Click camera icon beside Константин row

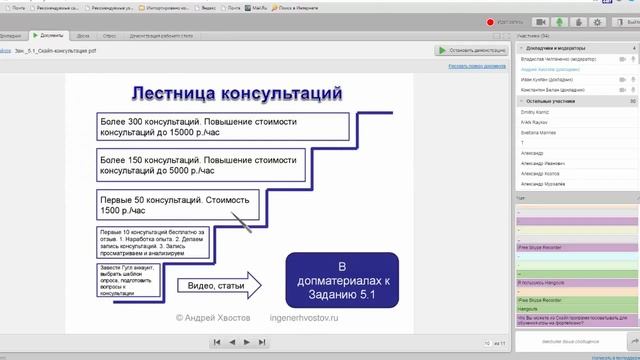(x=622, y=90)
